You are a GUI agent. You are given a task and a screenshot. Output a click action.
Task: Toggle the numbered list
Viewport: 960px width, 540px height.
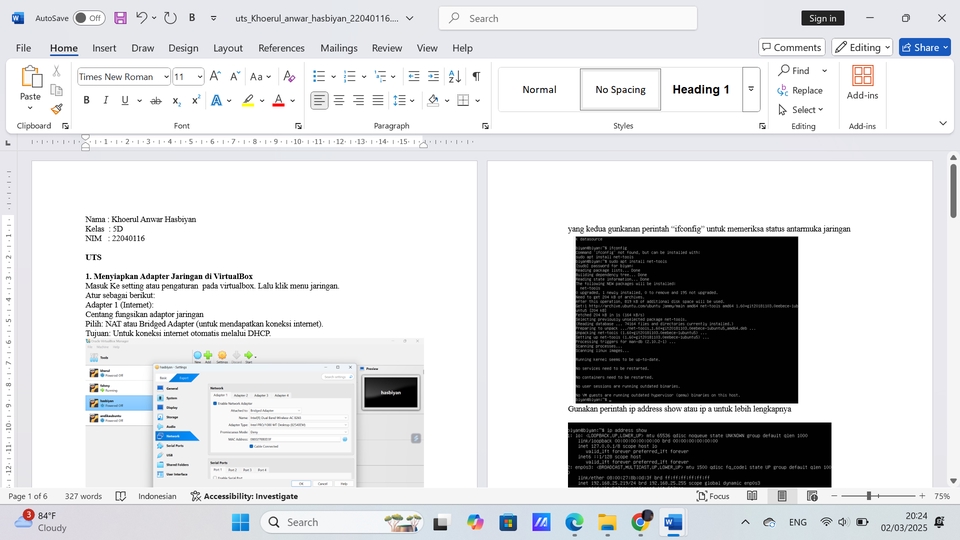[350, 76]
